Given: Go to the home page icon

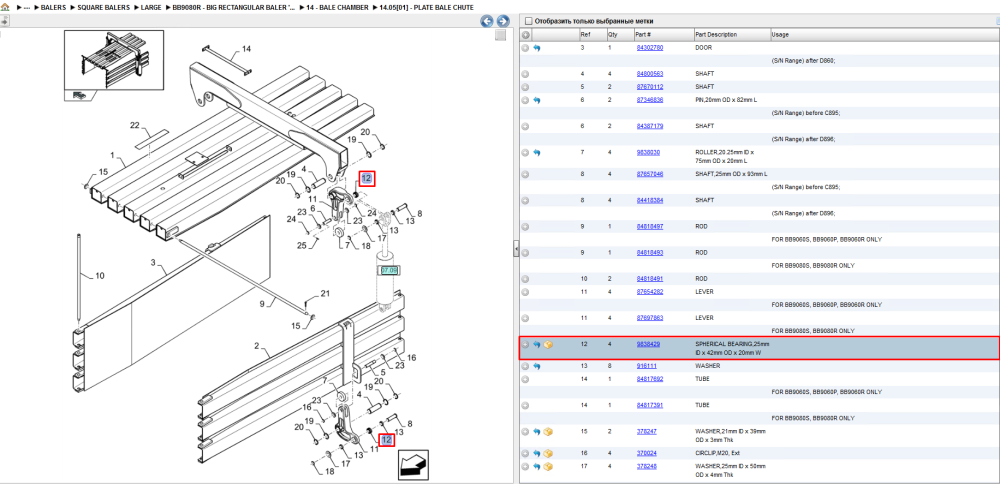Looking at the screenshot, I should pyautogui.click(x=6, y=6).
